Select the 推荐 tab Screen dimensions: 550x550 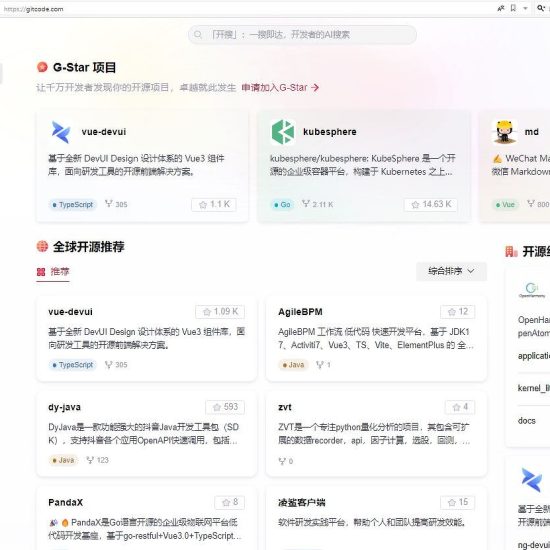53,272
